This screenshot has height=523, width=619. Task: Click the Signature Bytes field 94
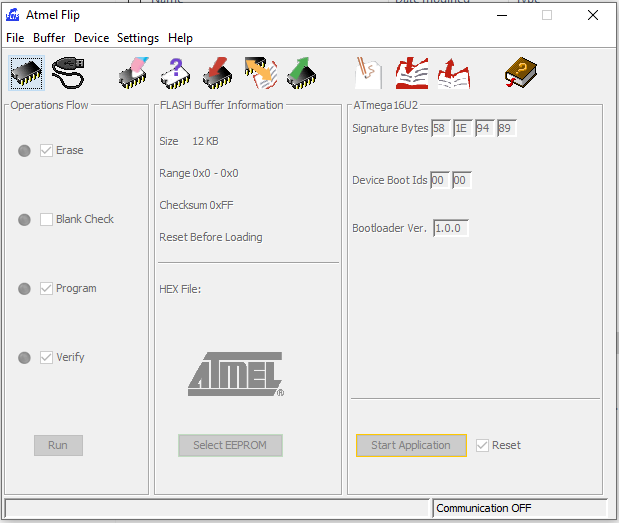485,128
